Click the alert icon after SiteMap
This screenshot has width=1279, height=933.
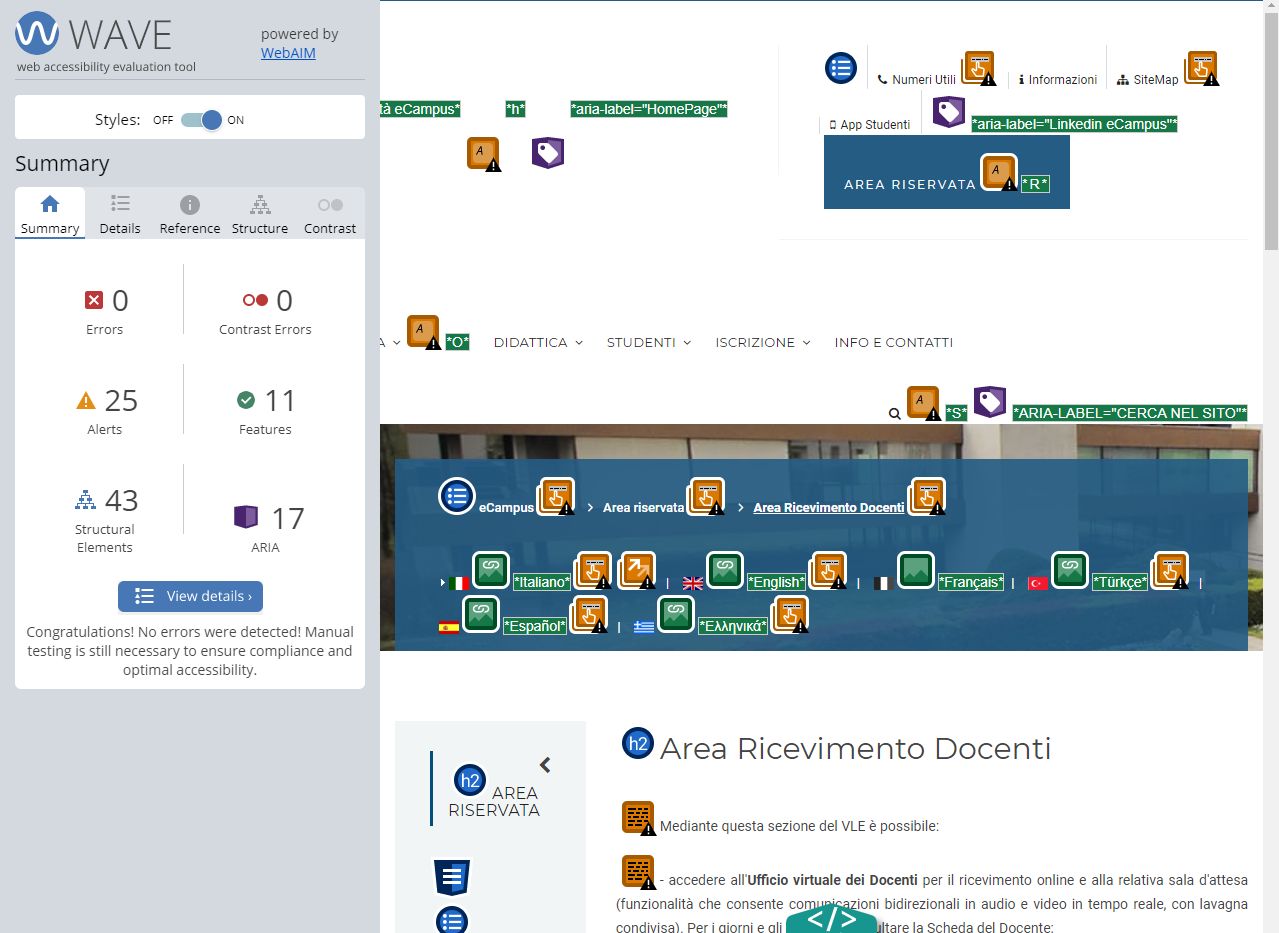tap(1202, 69)
